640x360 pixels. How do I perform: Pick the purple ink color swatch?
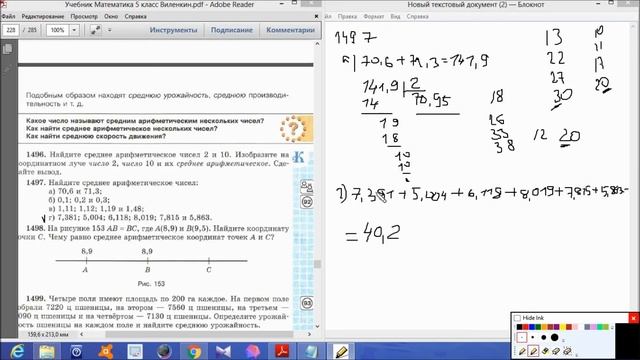point(556,327)
